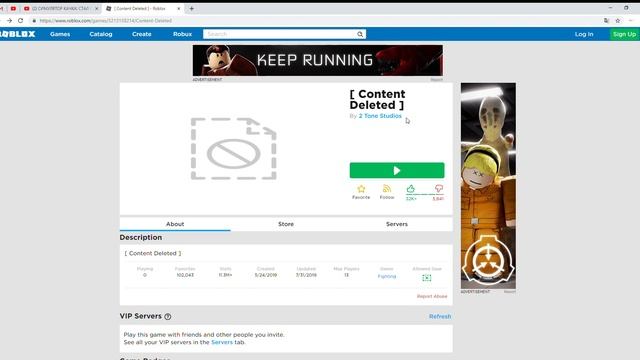Screen dimensions: 640x360
Task: Select the Created date 5/24/2019
Action: click(x=266, y=275)
